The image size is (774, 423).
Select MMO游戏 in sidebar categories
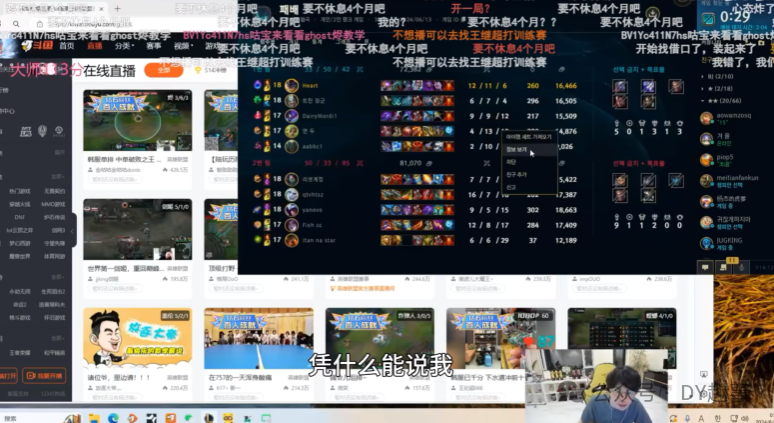pos(53,204)
